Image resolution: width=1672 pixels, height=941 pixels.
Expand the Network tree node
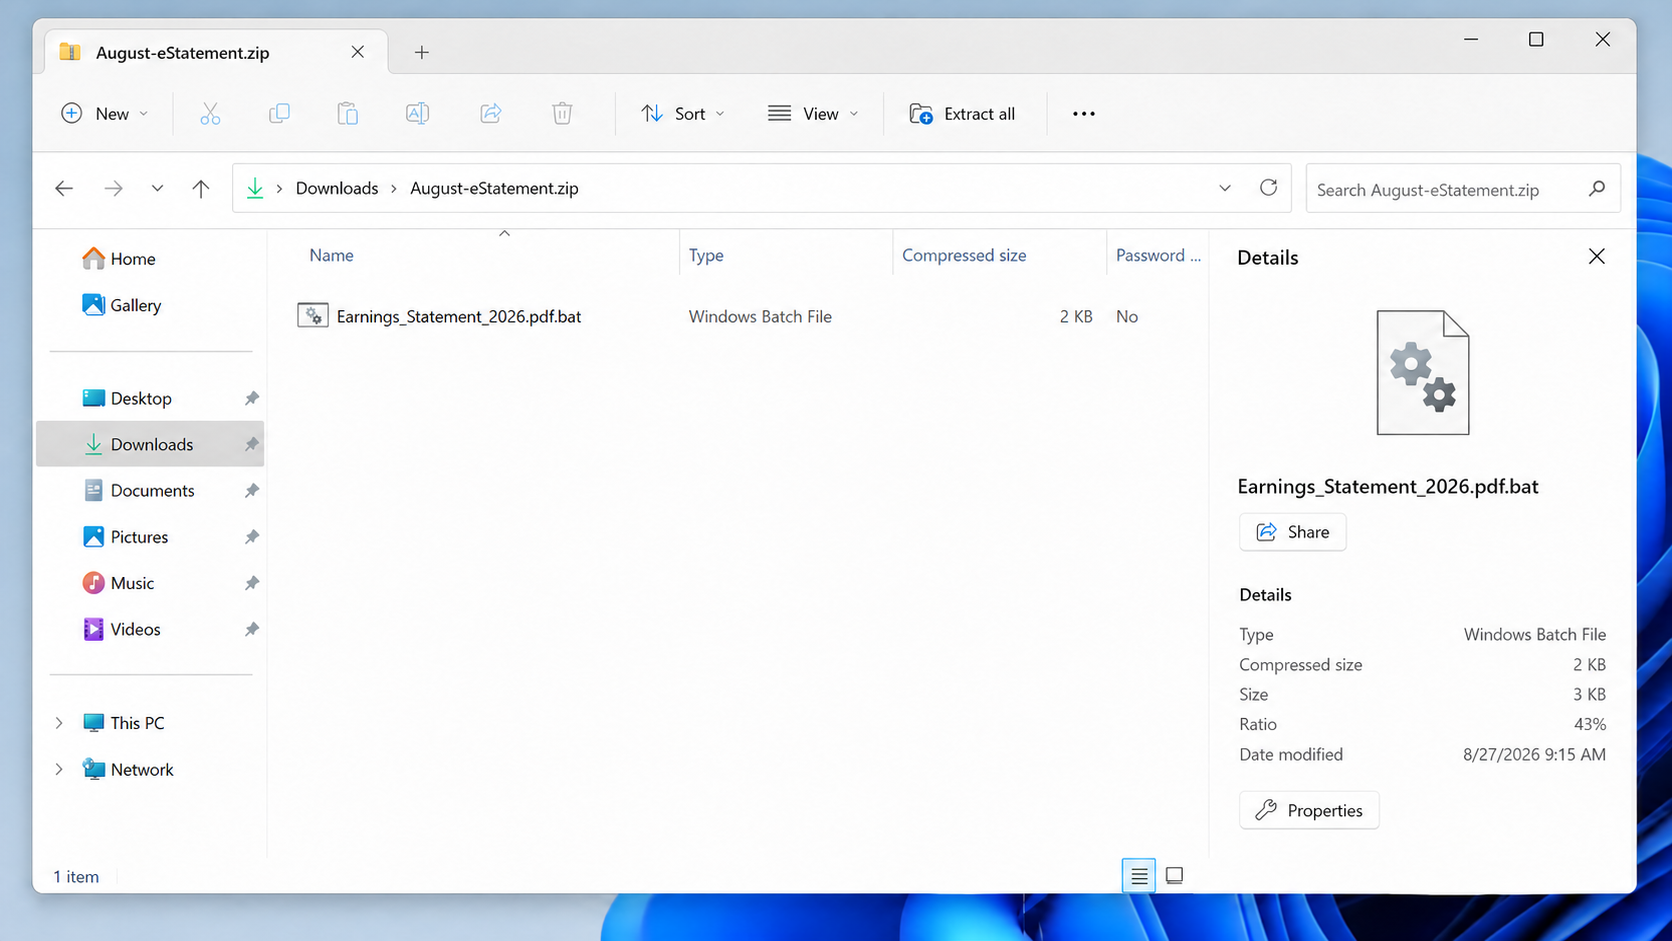(59, 769)
